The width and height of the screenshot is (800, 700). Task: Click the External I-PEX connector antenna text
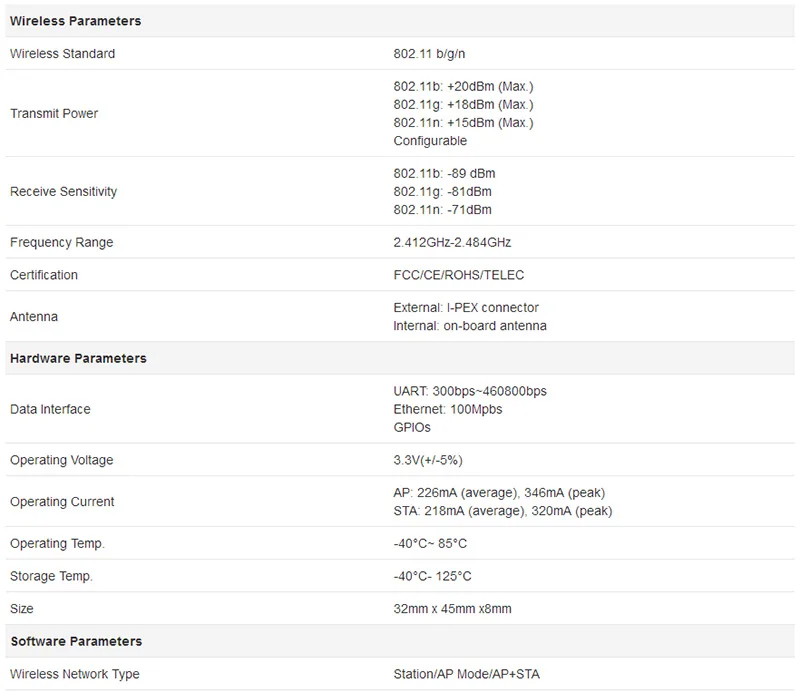(466, 308)
